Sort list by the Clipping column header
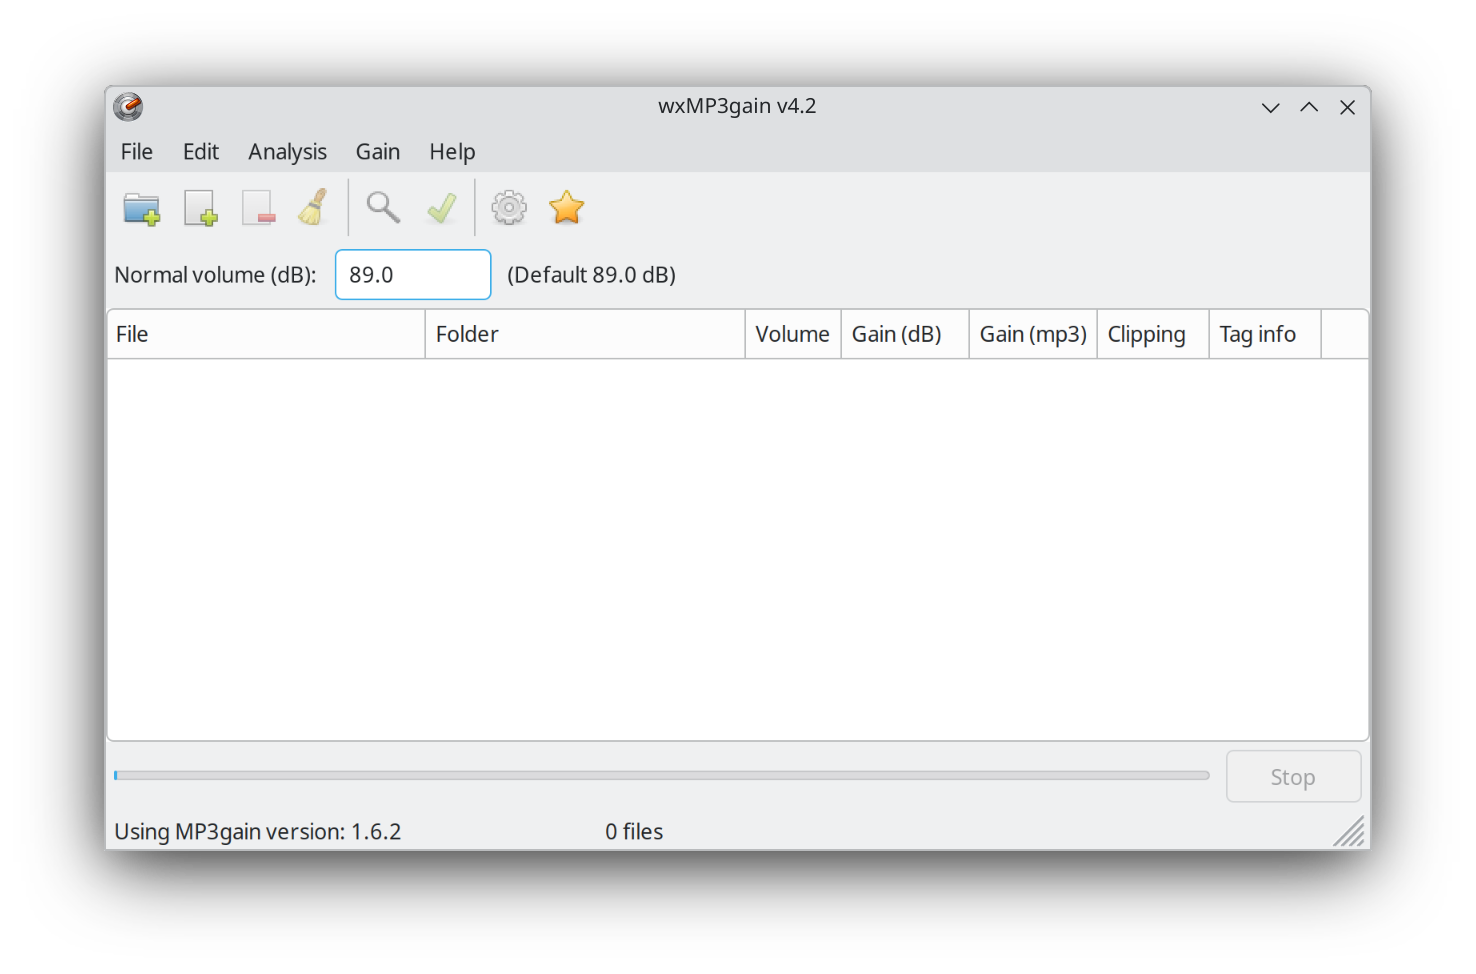 [1146, 334]
